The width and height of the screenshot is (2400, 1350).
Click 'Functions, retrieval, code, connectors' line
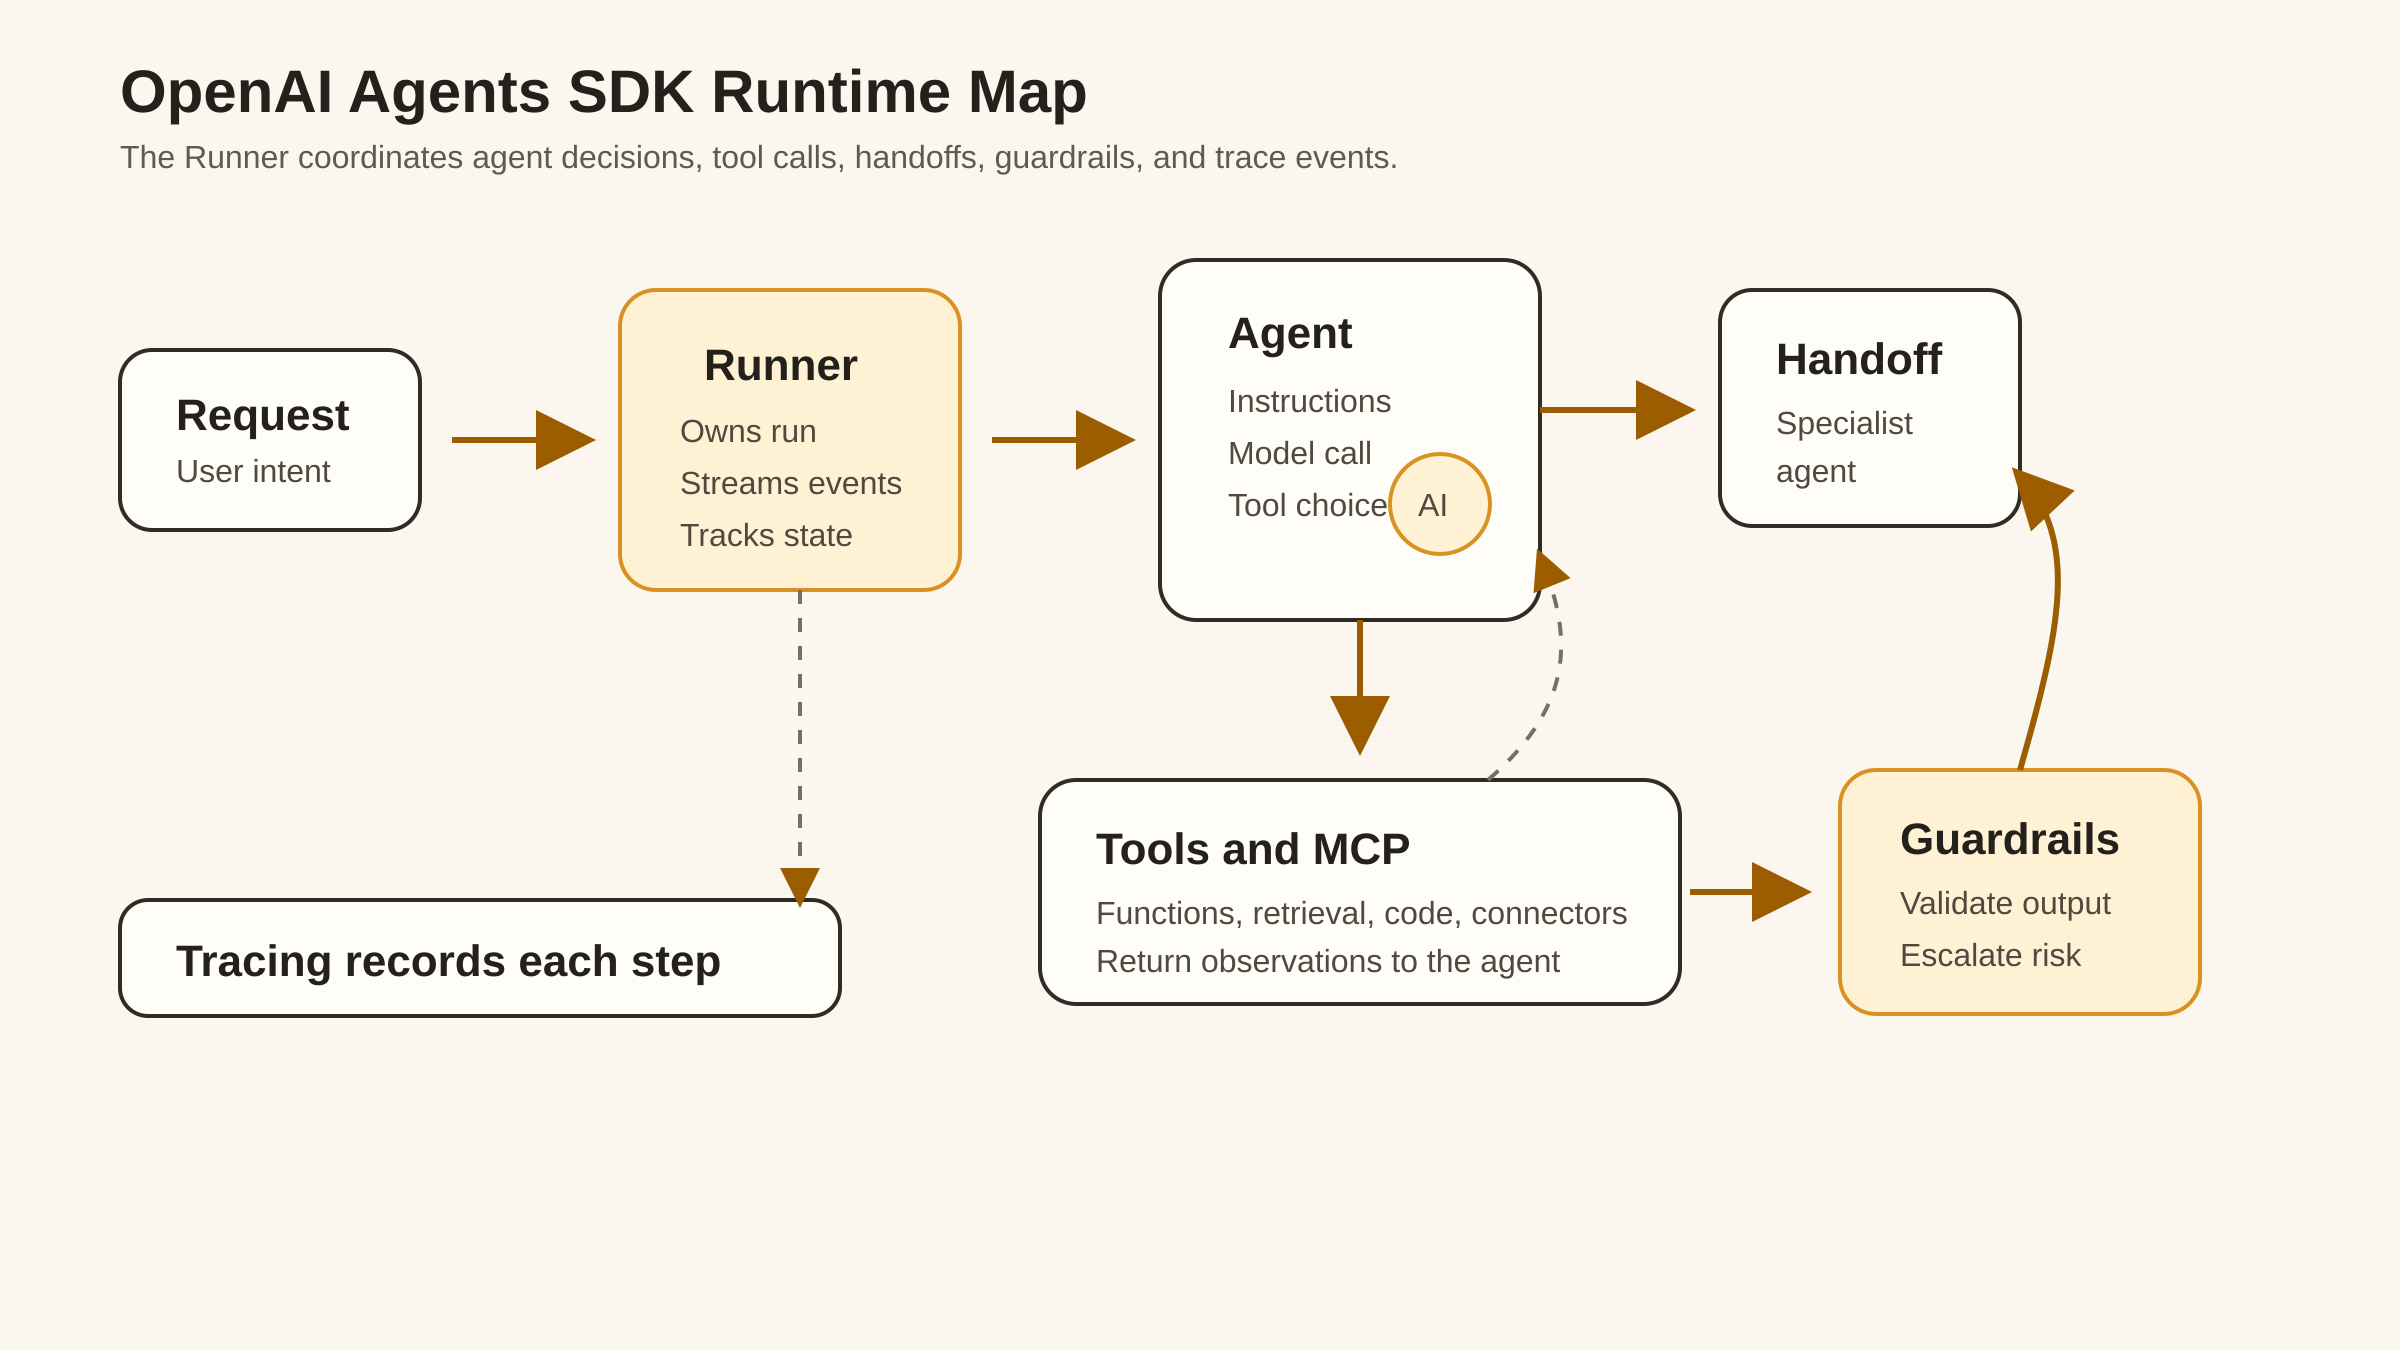pyautogui.click(x=1361, y=913)
